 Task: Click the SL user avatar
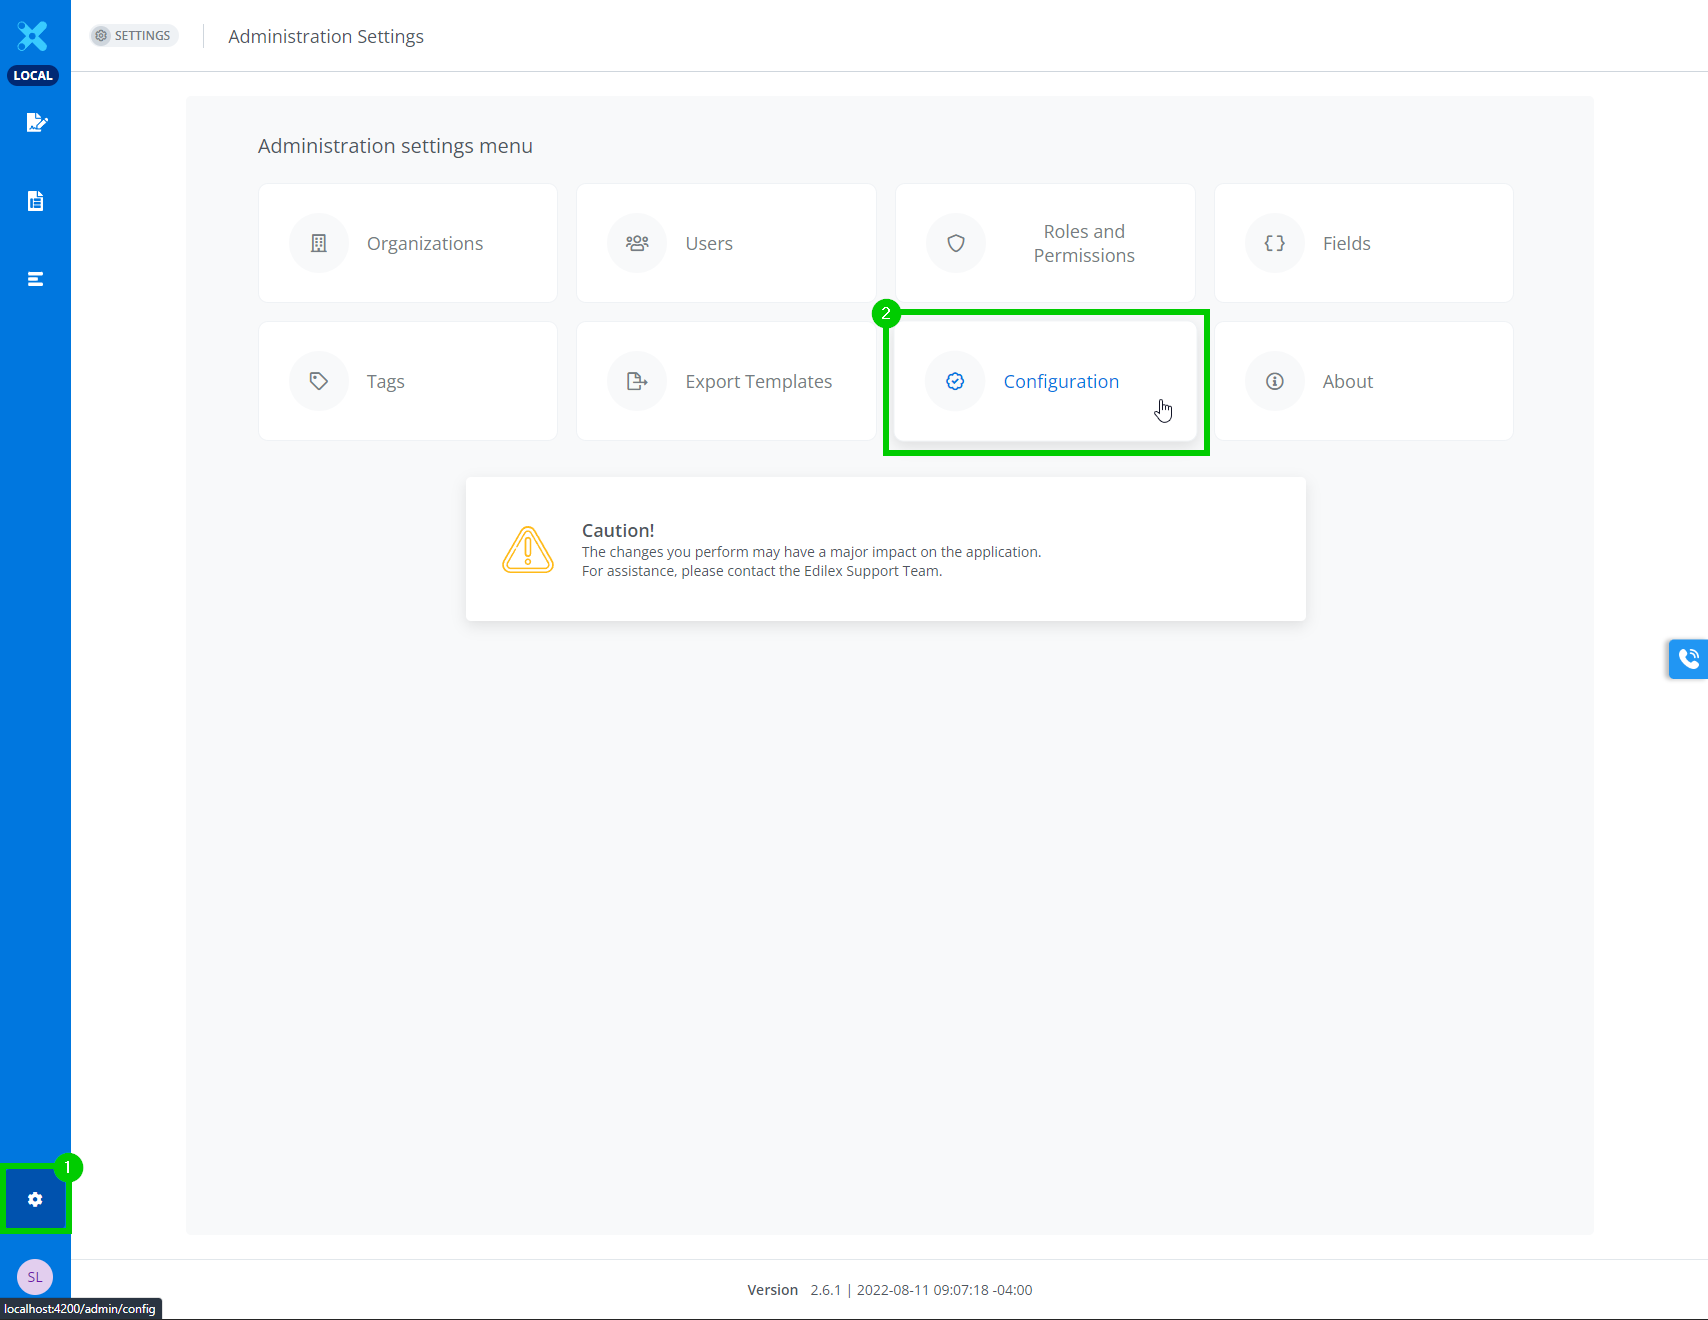point(35,1277)
